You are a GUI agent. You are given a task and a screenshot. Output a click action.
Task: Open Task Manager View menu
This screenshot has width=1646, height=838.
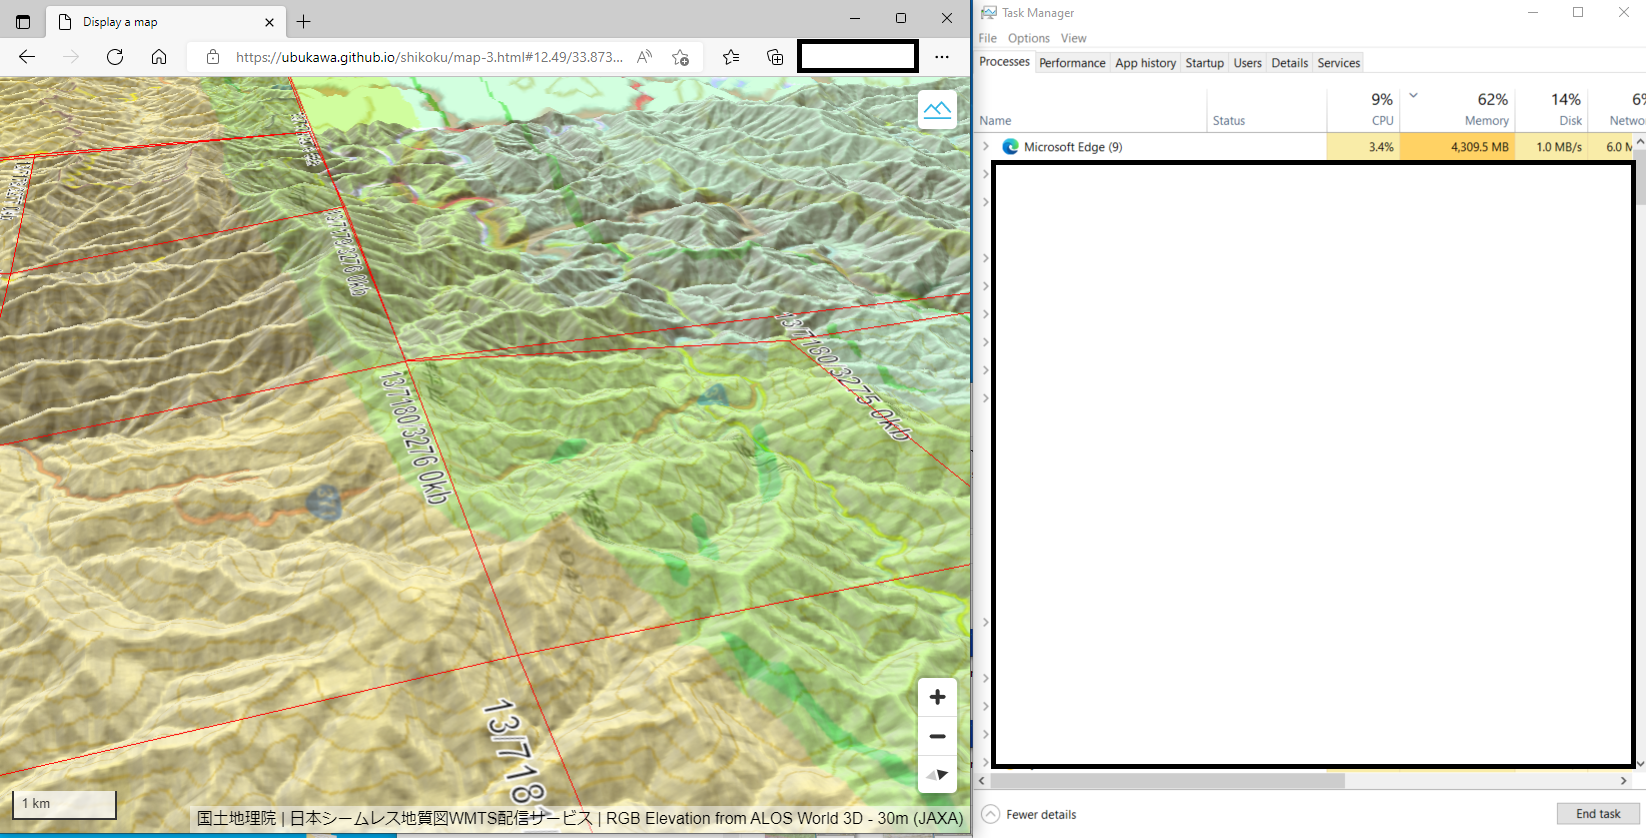1074,38
